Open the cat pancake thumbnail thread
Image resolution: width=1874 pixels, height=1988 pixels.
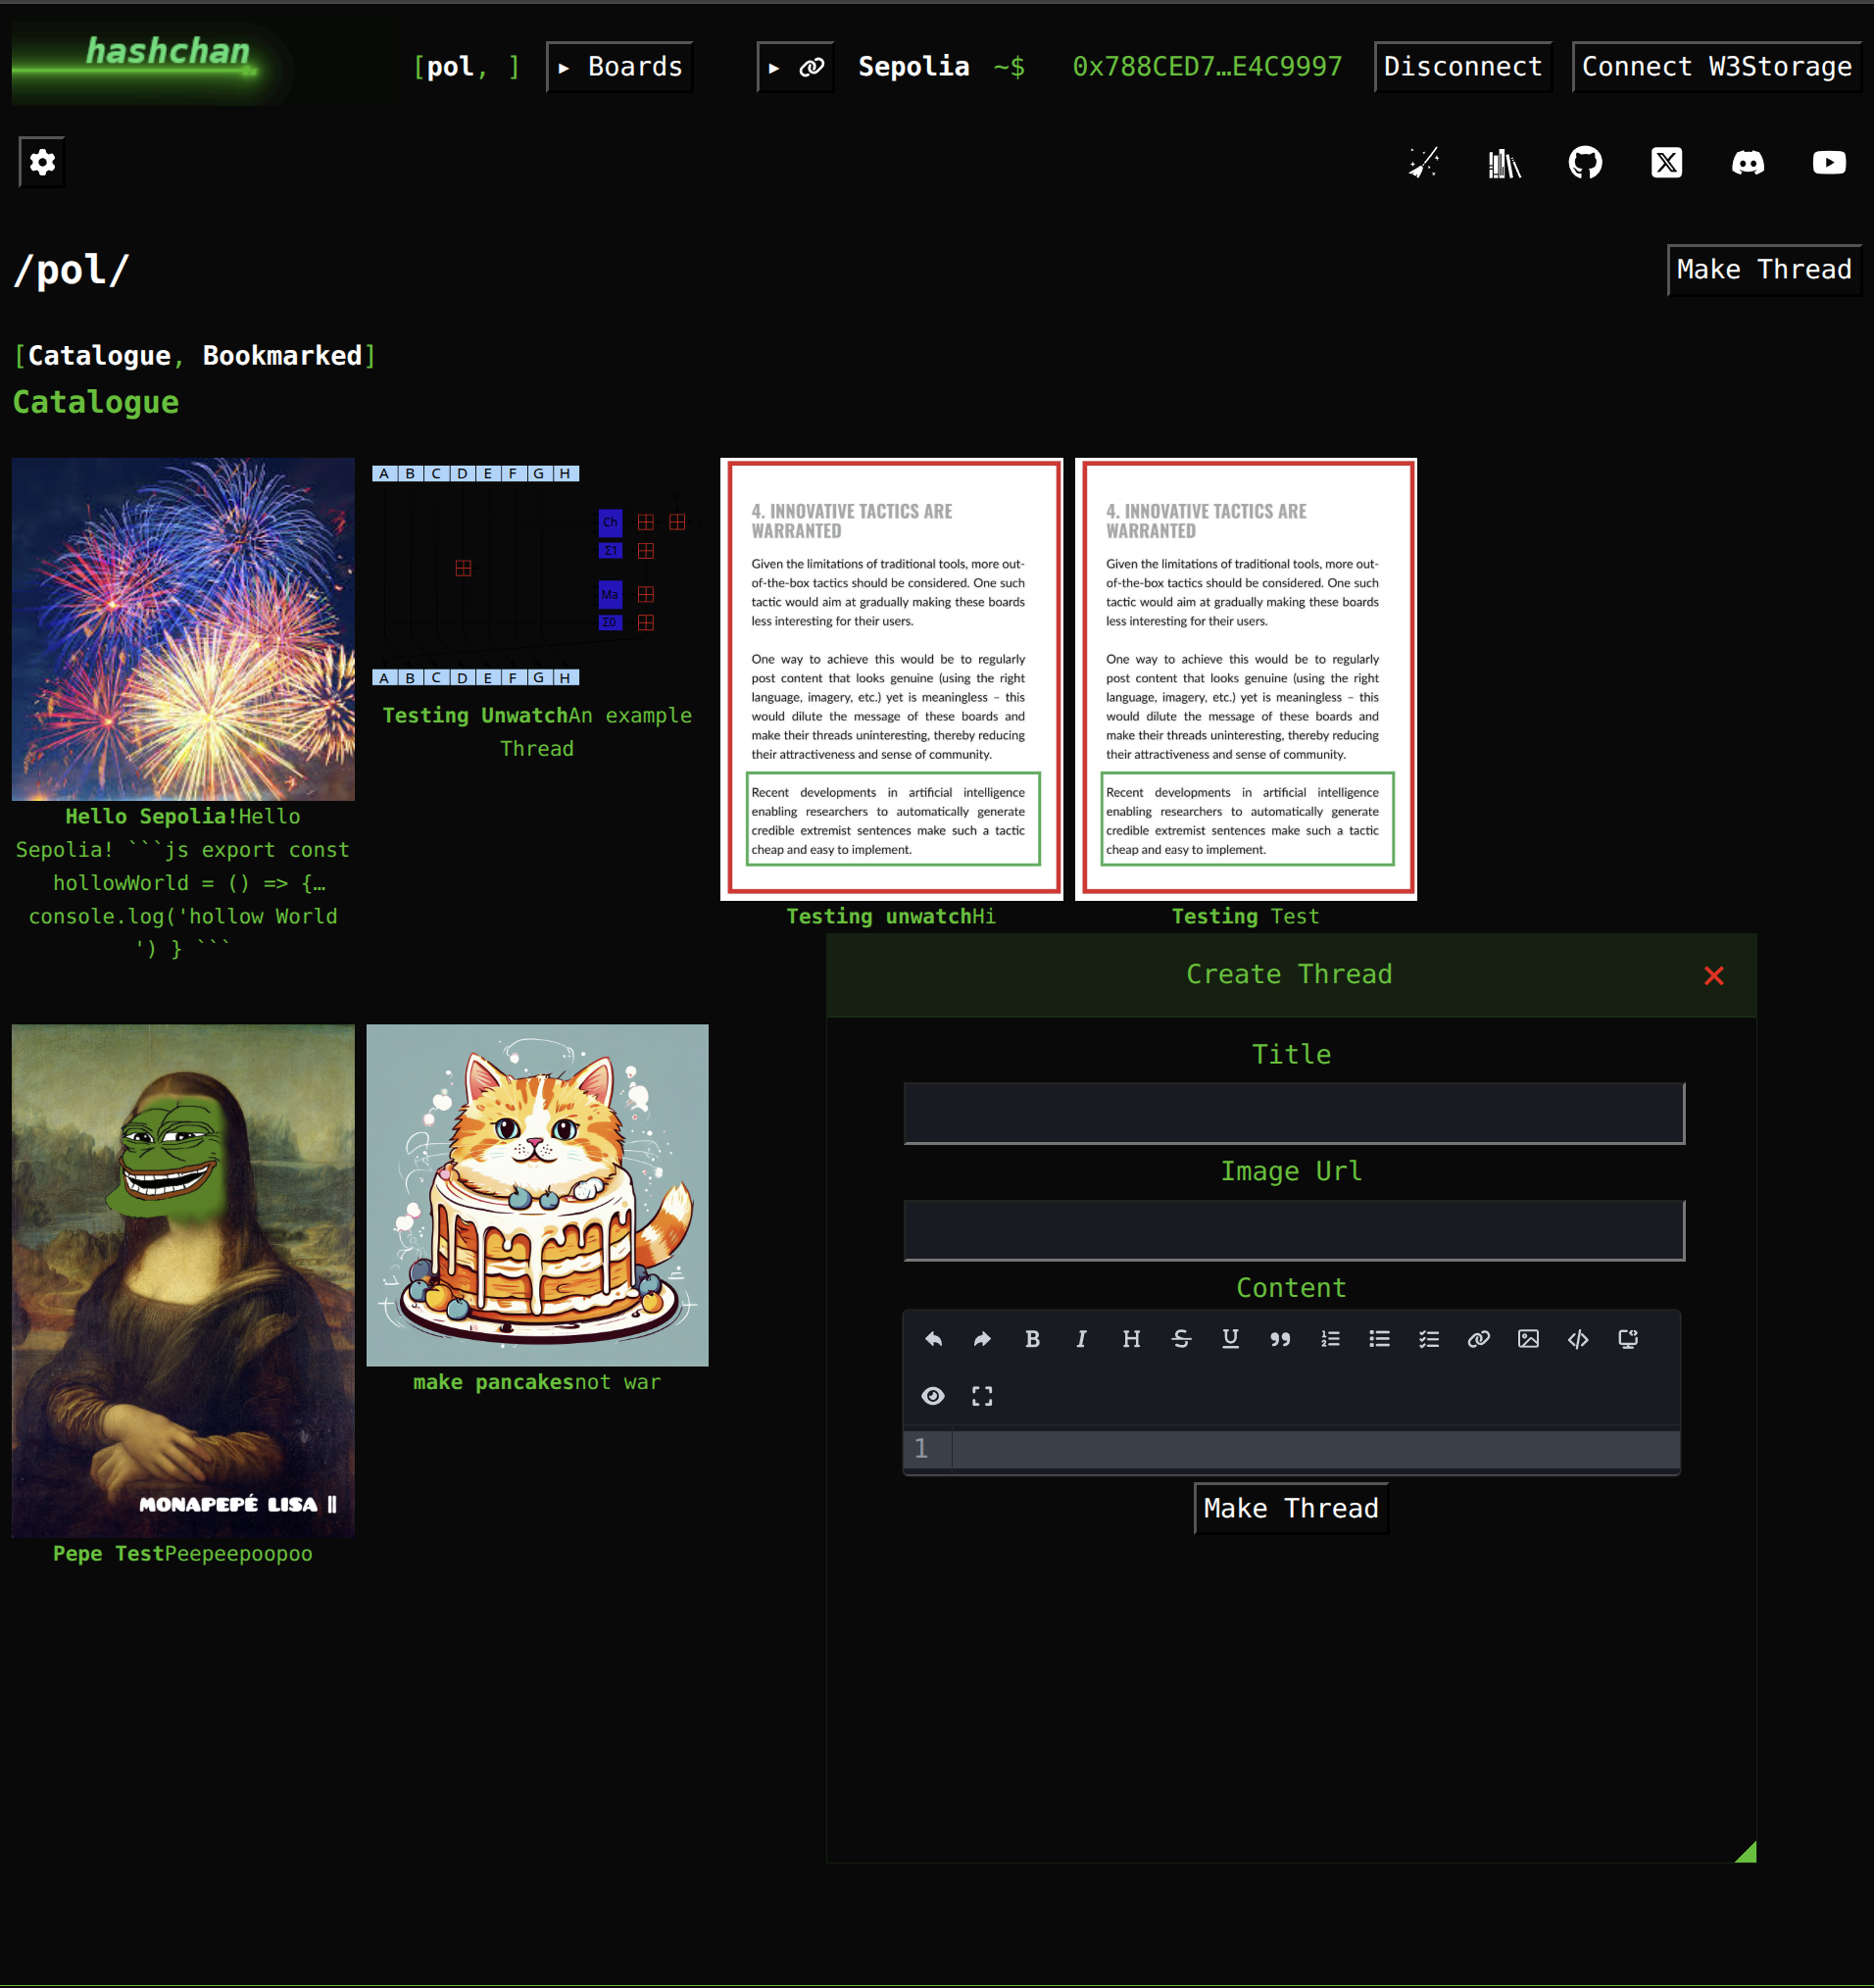click(x=537, y=1195)
